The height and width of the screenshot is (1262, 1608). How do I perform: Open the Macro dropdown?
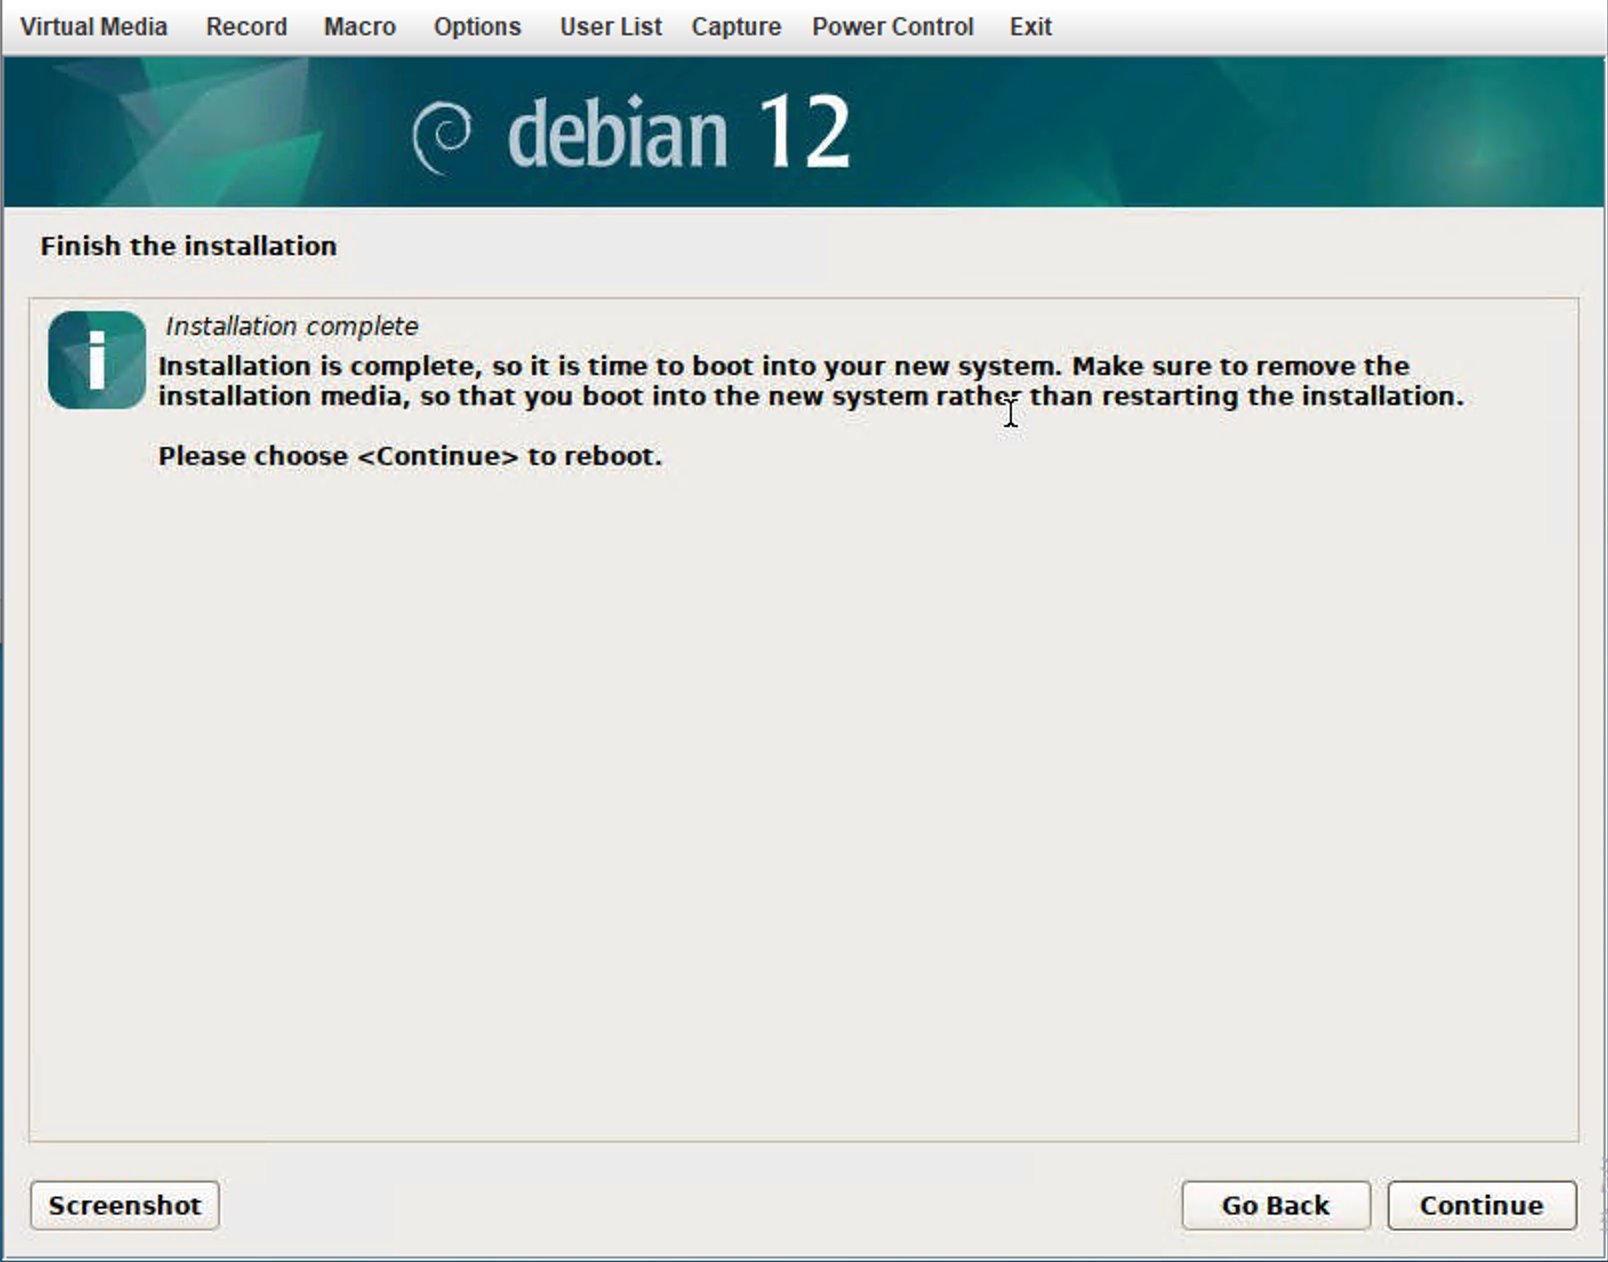click(x=358, y=26)
